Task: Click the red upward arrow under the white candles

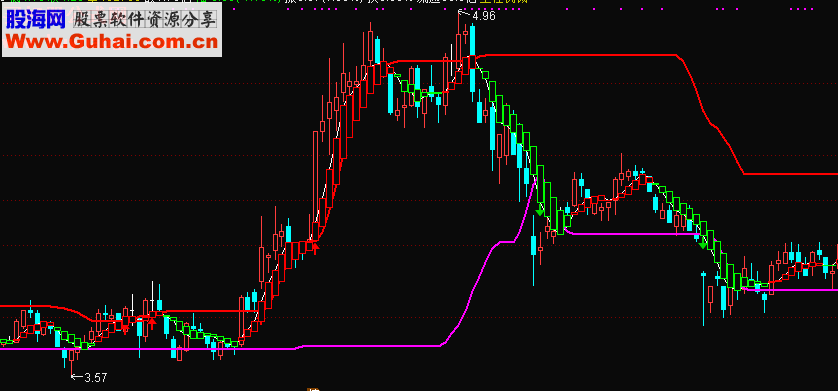Action: pyautogui.click(x=152, y=322)
